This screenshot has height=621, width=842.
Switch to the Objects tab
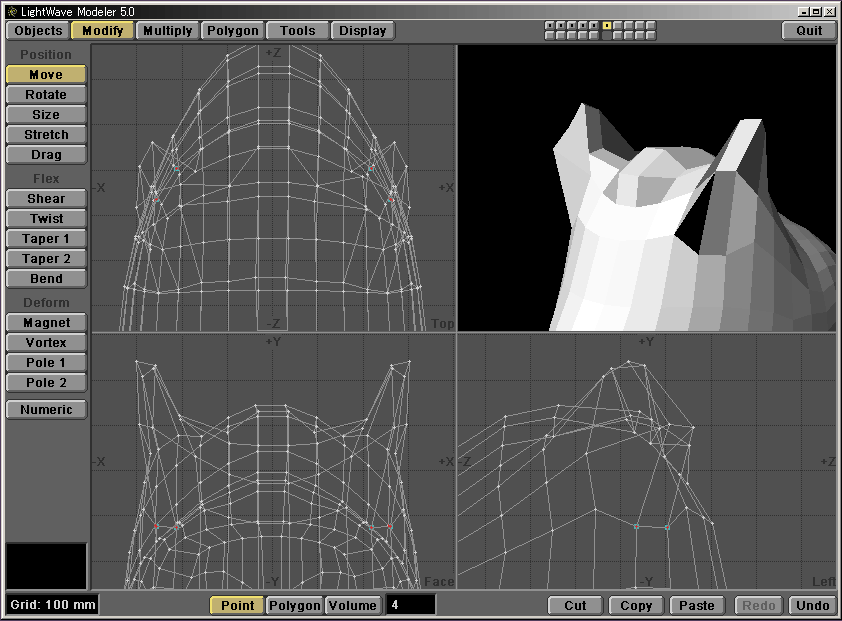[38, 30]
